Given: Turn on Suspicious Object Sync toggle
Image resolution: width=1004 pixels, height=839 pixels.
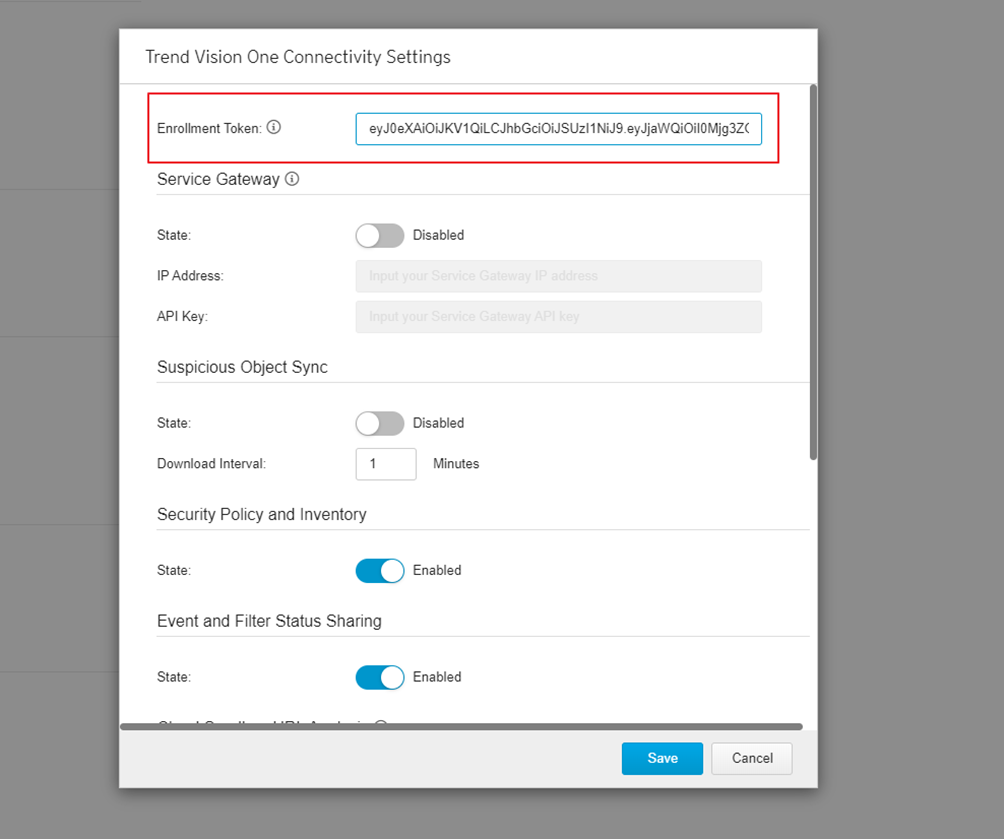Looking at the screenshot, I should tap(380, 423).
